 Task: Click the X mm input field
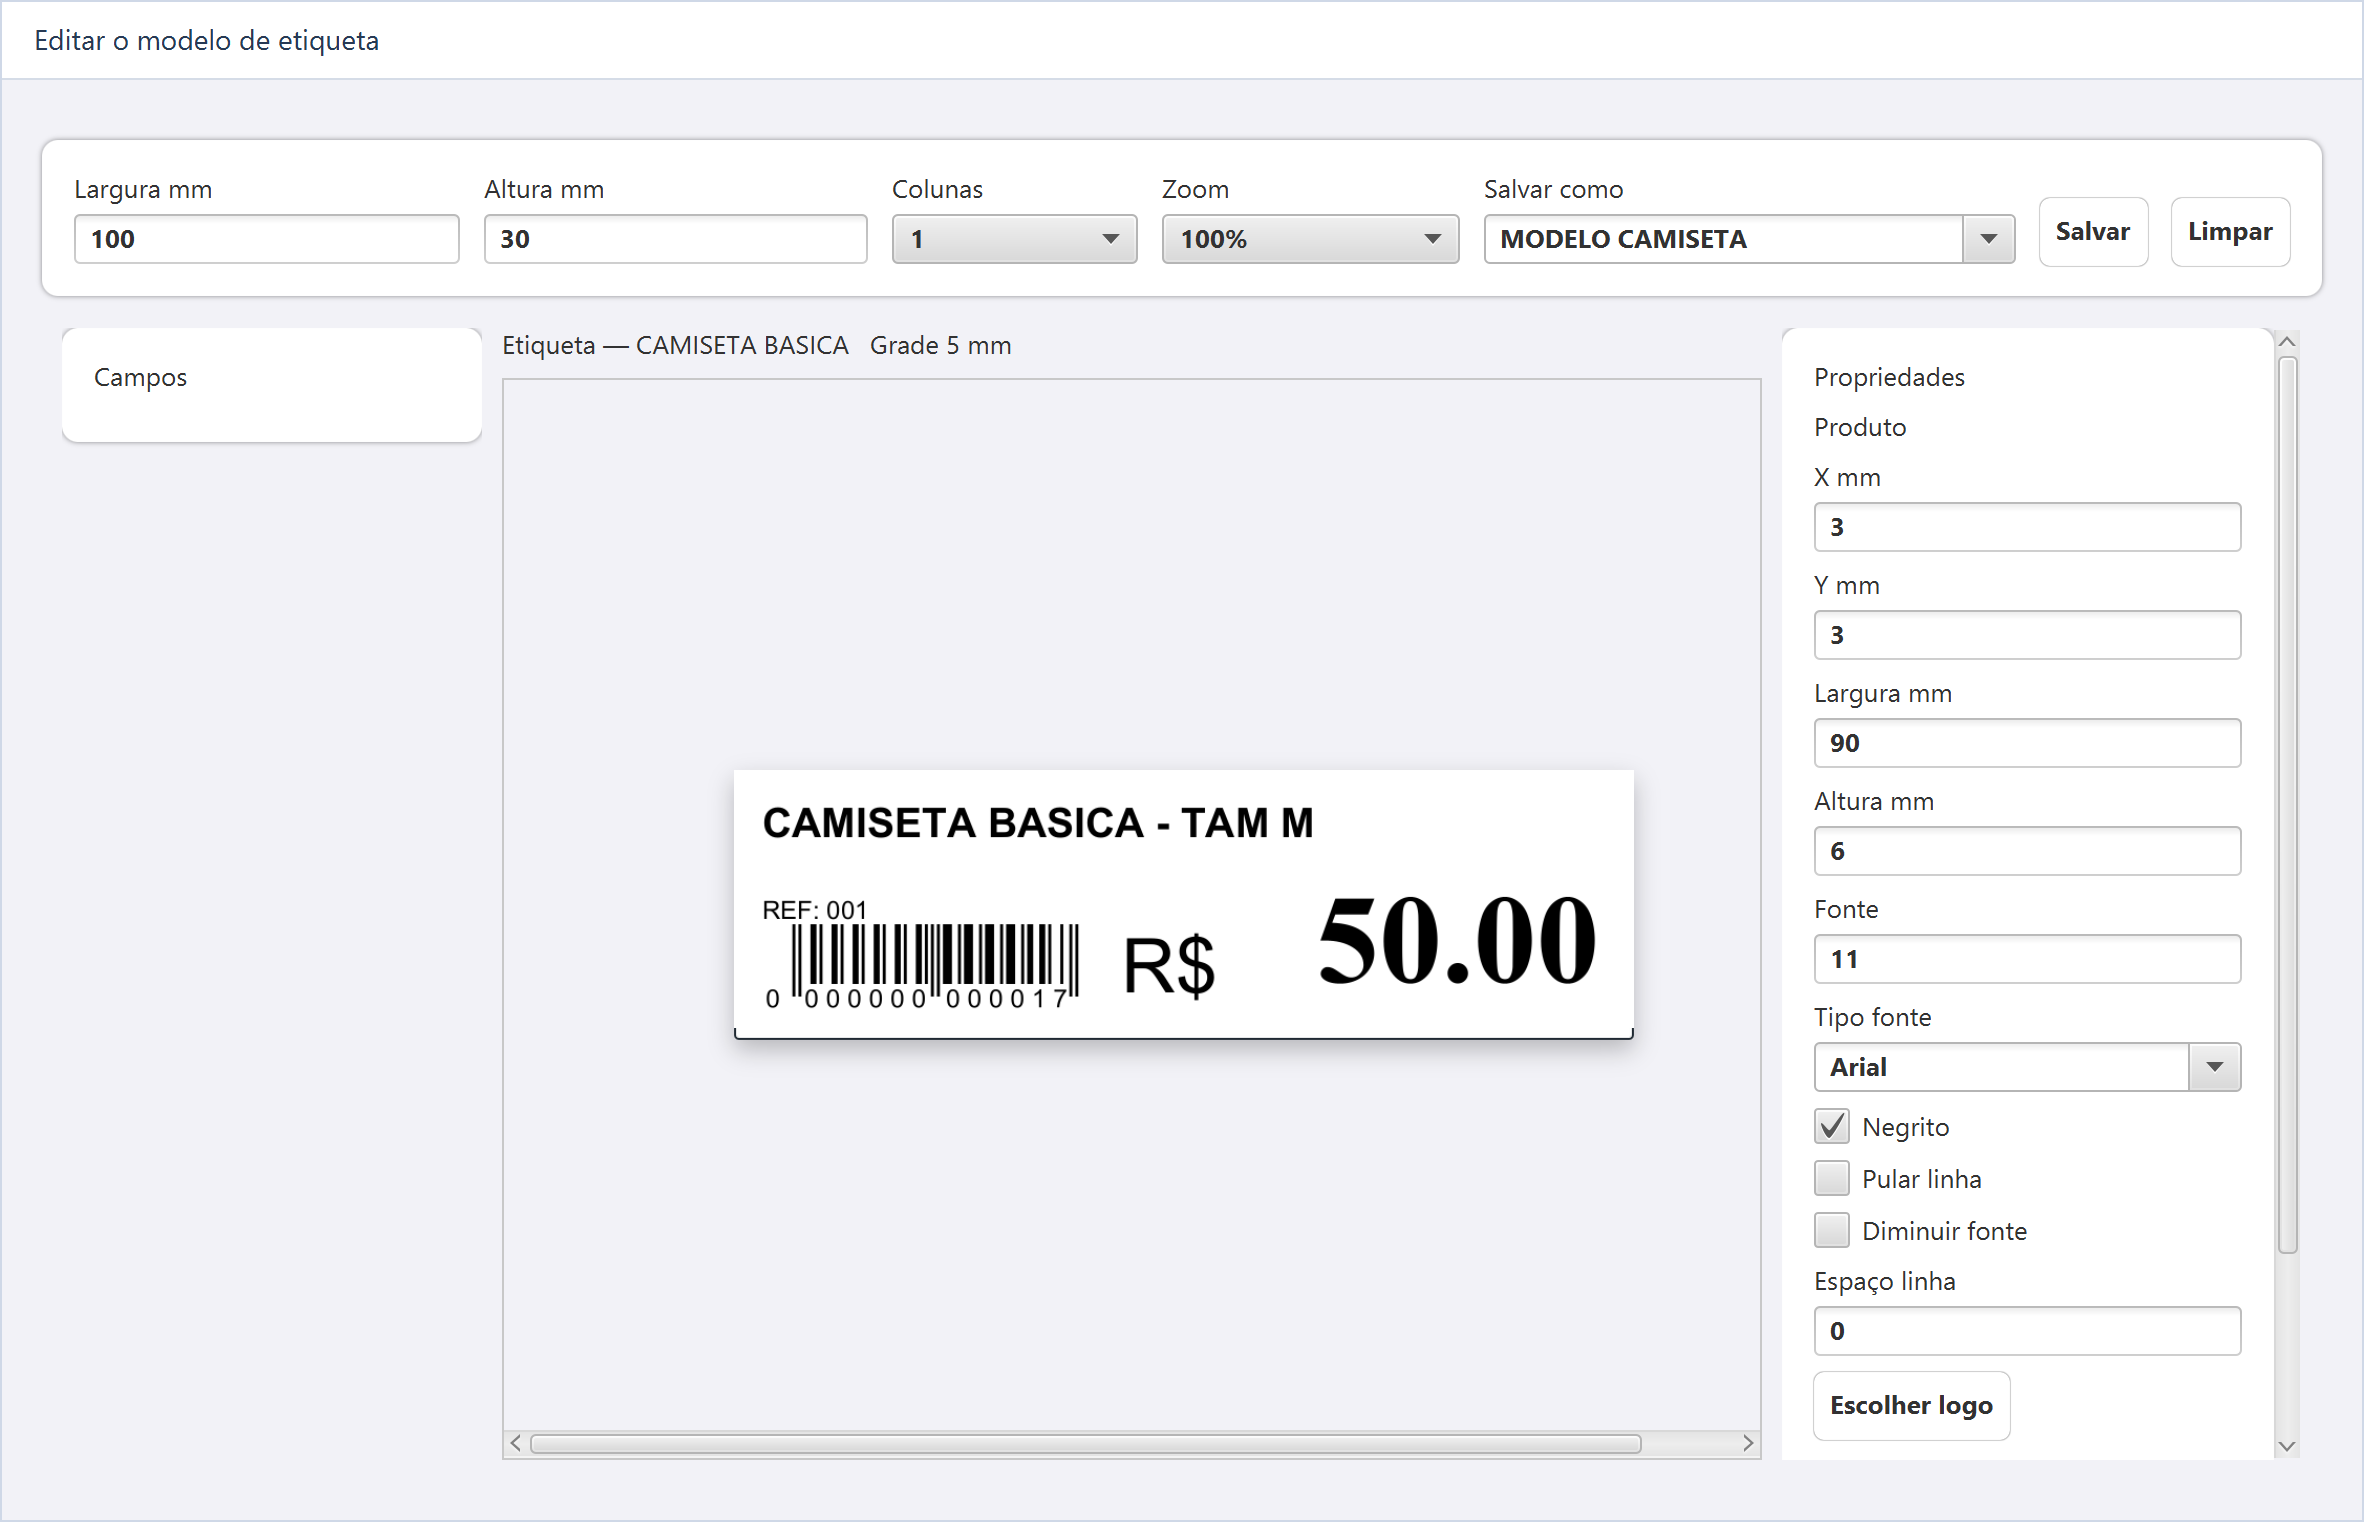point(2027,527)
